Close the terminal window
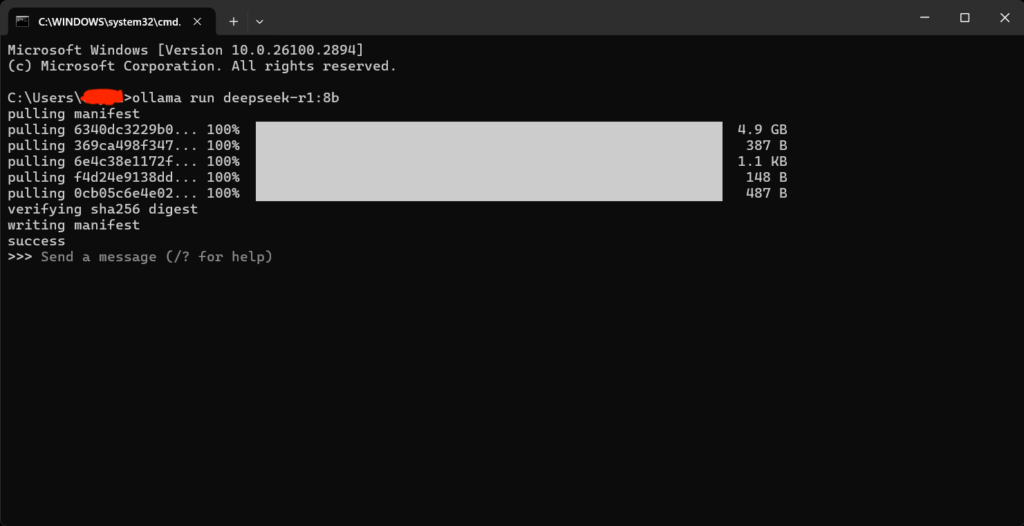 (x=1004, y=18)
